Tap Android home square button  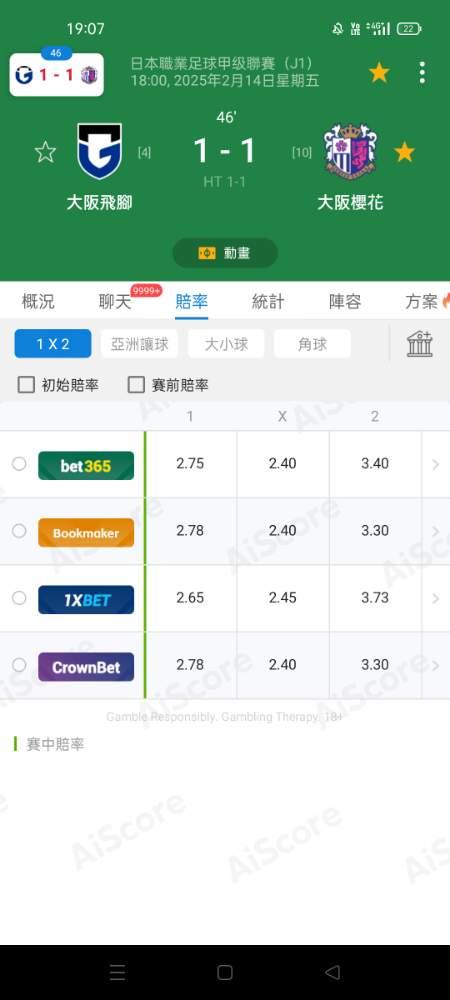(x=224, y=973)
